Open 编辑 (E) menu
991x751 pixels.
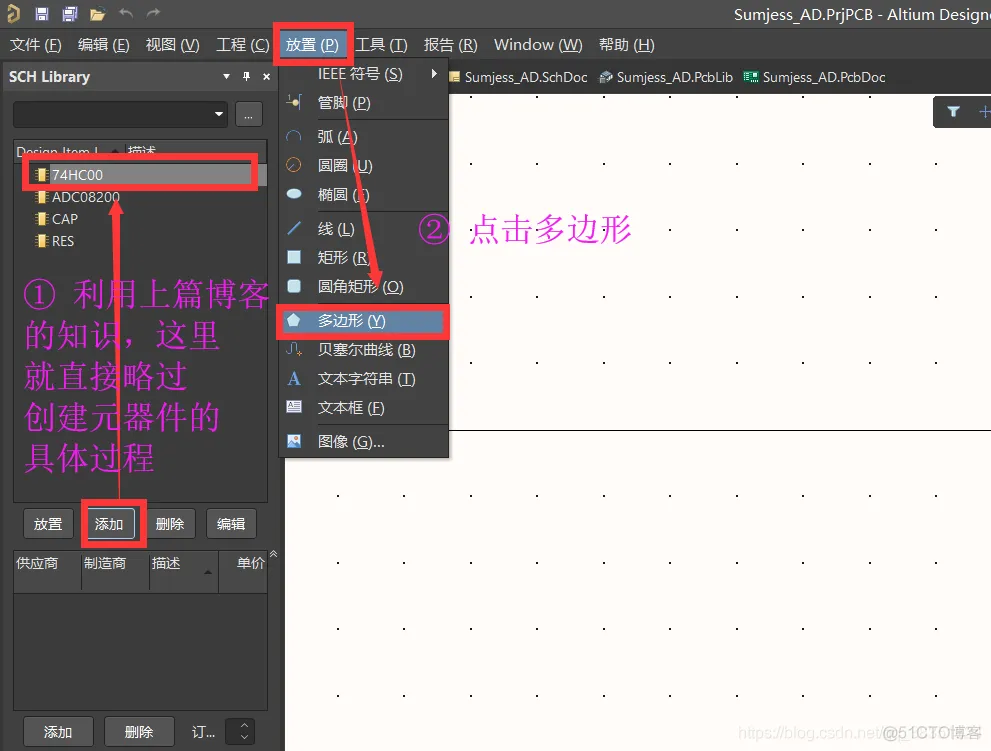click(x=104, y=45)
